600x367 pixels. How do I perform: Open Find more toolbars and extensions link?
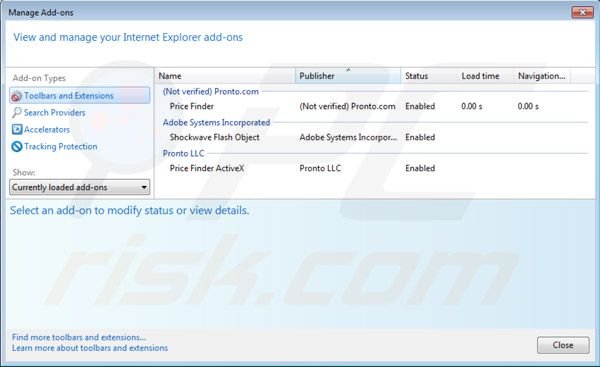[x=79, y=337]
